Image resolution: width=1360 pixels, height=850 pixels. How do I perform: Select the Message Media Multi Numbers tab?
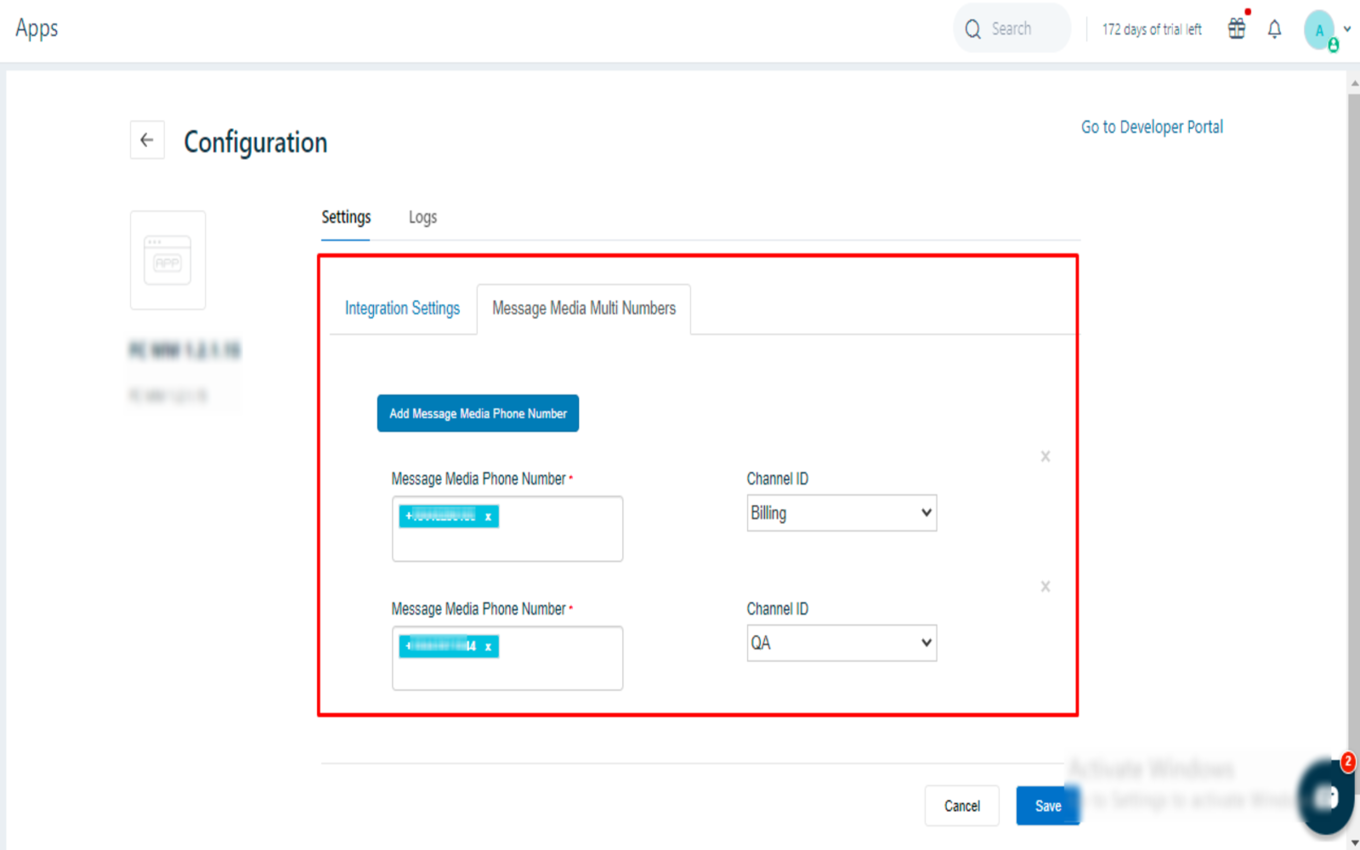coord(584,308)
